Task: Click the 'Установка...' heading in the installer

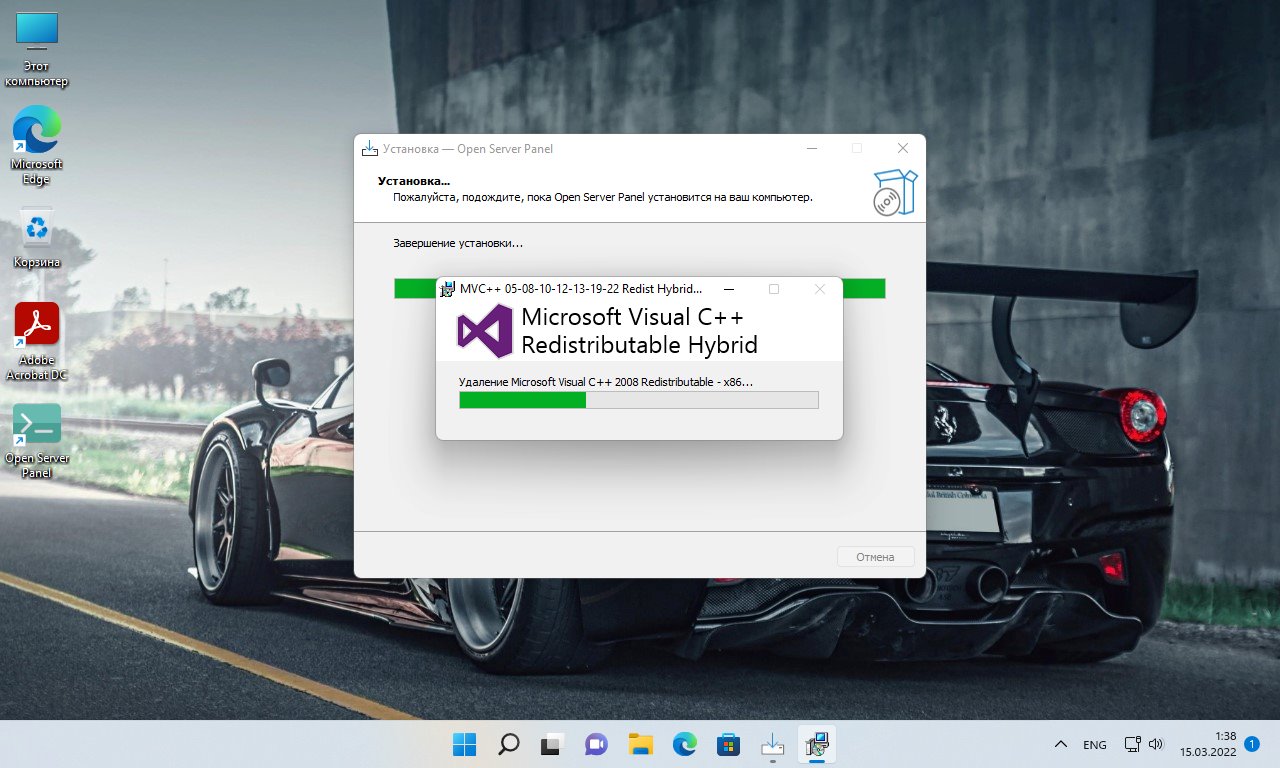Action: tap(414, 181)
